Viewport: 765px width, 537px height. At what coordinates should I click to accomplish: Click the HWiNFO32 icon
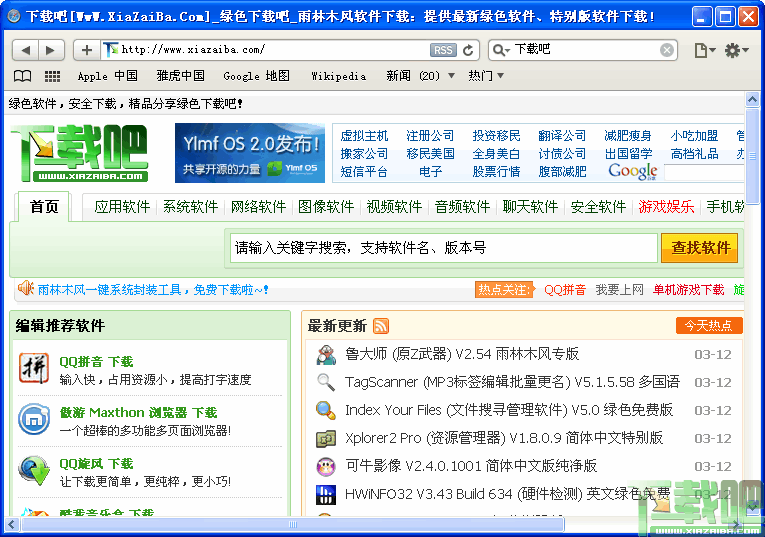coord(325,495)
